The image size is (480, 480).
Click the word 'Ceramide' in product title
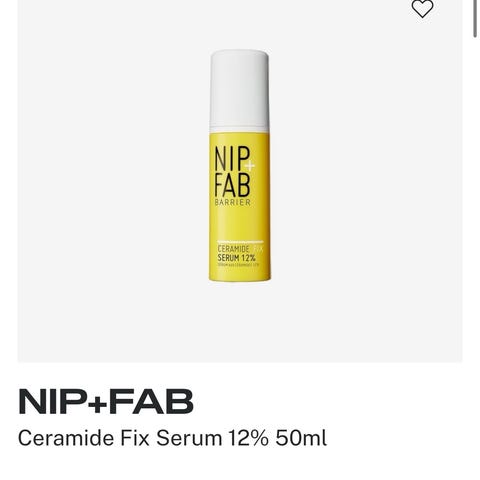66,438
